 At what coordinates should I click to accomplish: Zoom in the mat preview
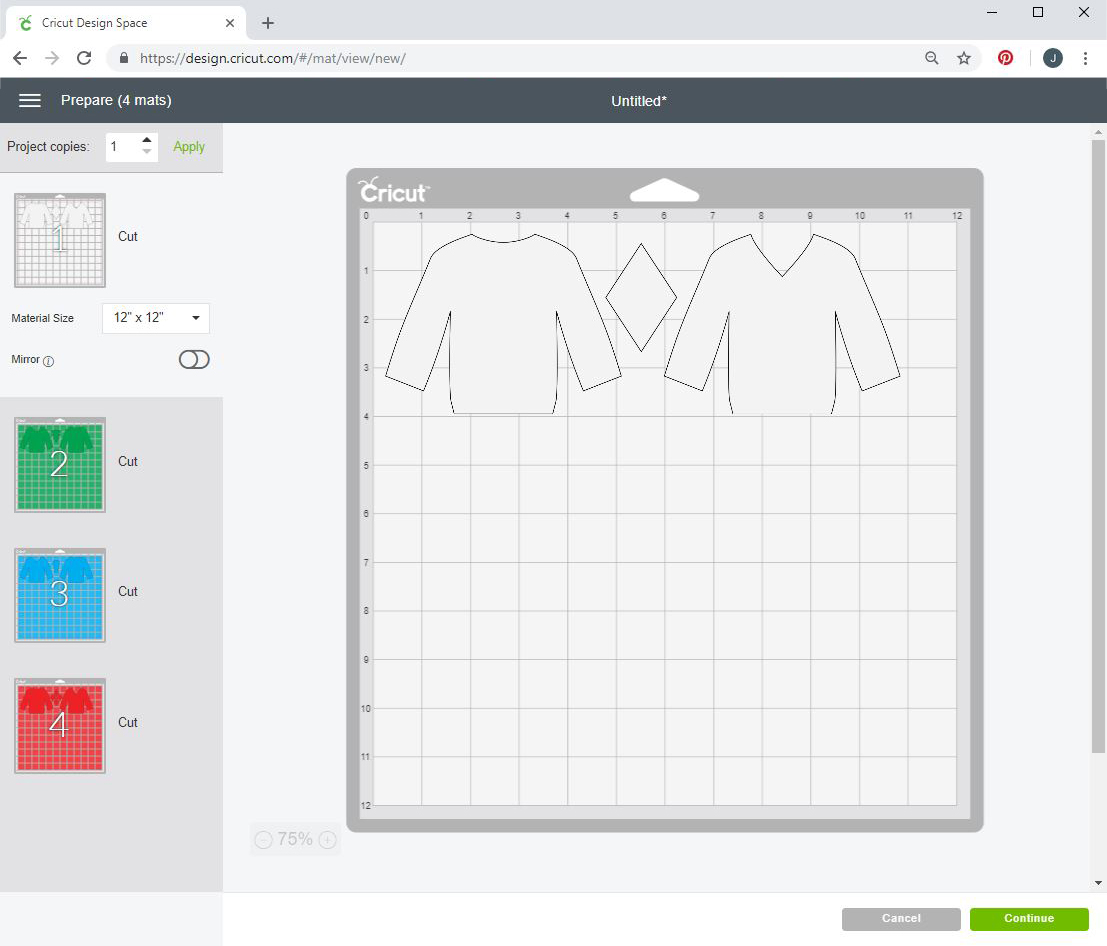pyautogui.click(x=328, y=839)
